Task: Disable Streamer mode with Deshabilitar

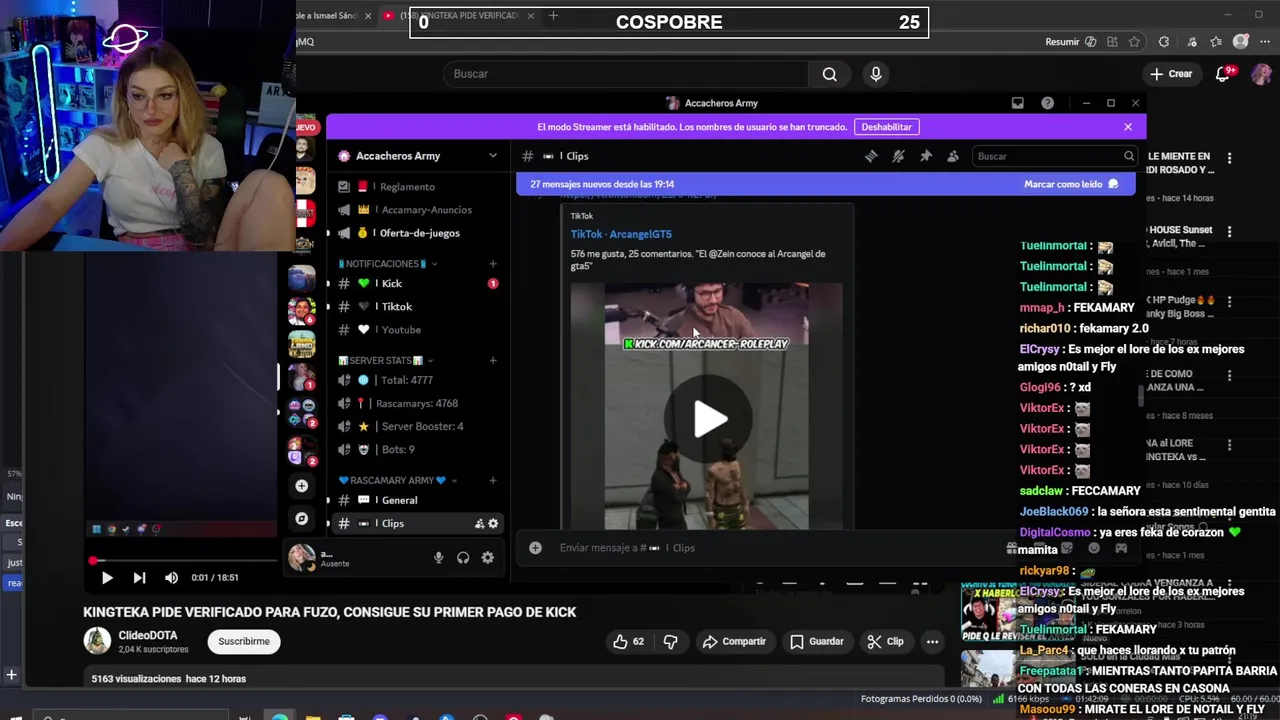Action: pyautogui.click(x=887, y=127)
